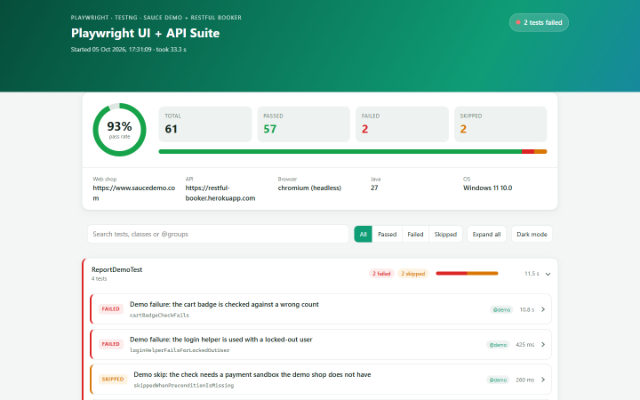Expand the locked-out user test row chevron
640x400 pixels.
point(543,344)
